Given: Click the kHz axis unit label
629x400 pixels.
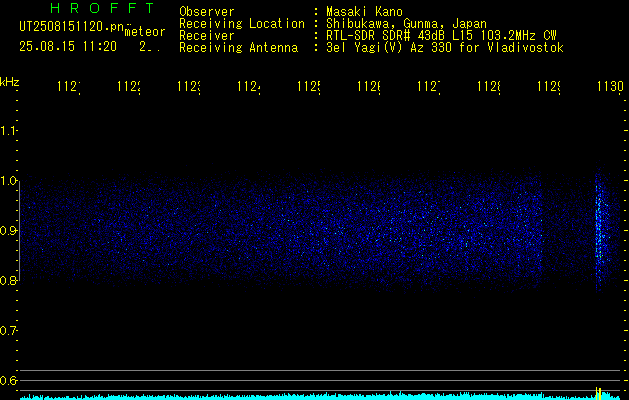Looking at the screenshot, I should click(x=9, y=82).
